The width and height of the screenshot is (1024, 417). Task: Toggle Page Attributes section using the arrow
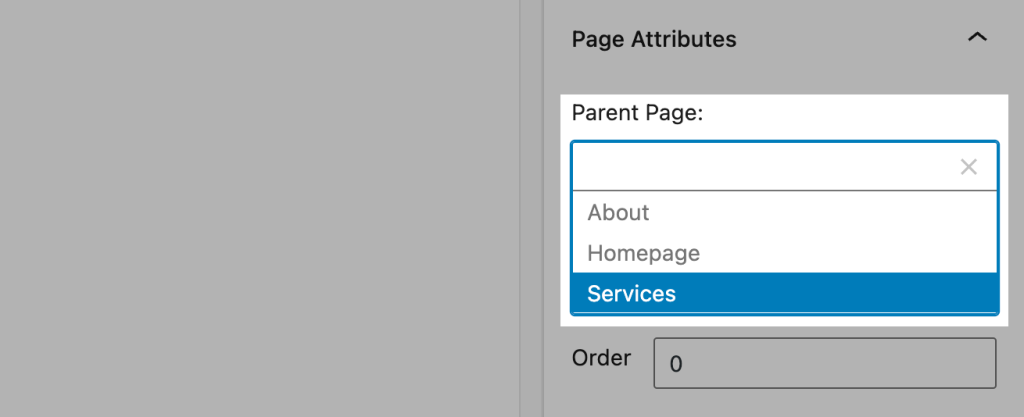tap(977, 39)
